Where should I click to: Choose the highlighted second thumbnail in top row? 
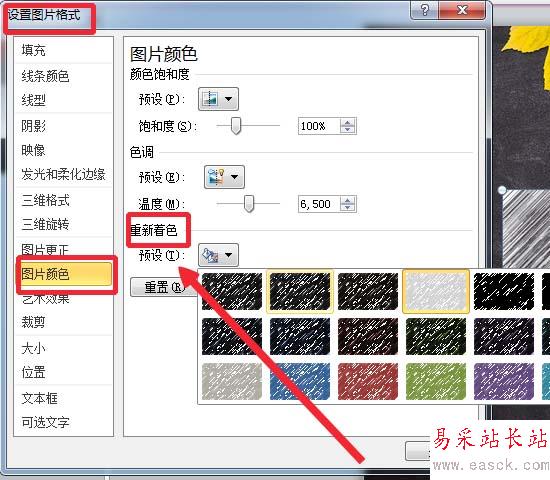pyautogui.click(x=300, y=292)
